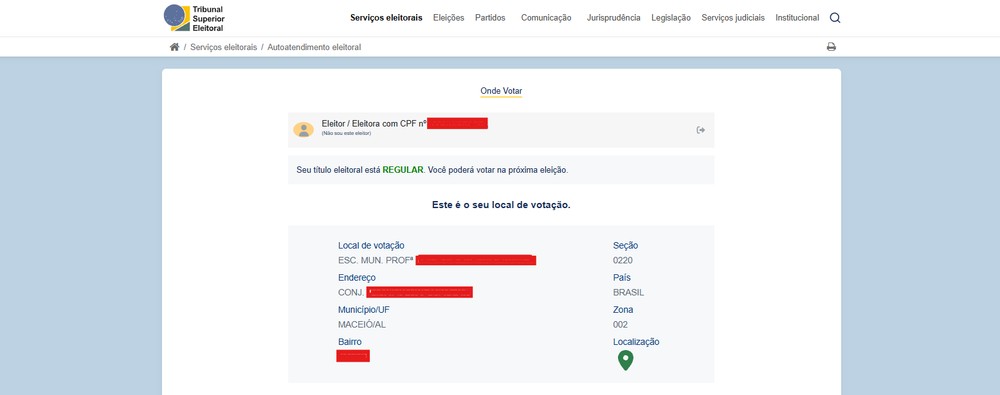This screenshot has width=1000, height=395.
Task: Click the 'Bairro' label
Action: pyautogui.click(x=349, y=342)
